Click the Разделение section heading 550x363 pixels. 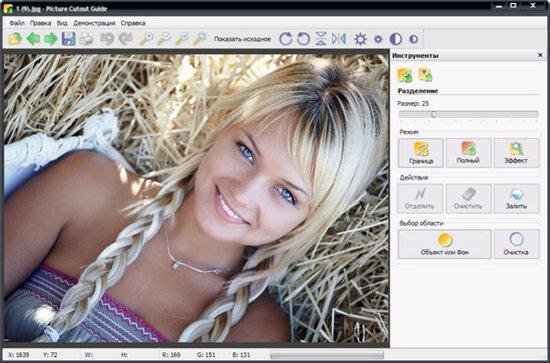[x=417, y=91]
